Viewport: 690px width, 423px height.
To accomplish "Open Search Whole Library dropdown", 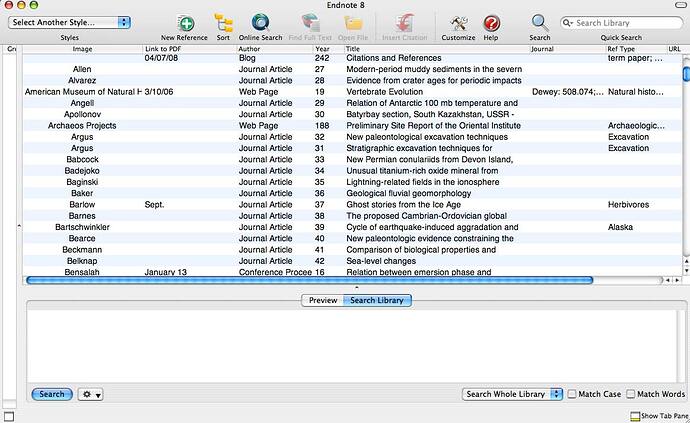I will pos(512,394).
